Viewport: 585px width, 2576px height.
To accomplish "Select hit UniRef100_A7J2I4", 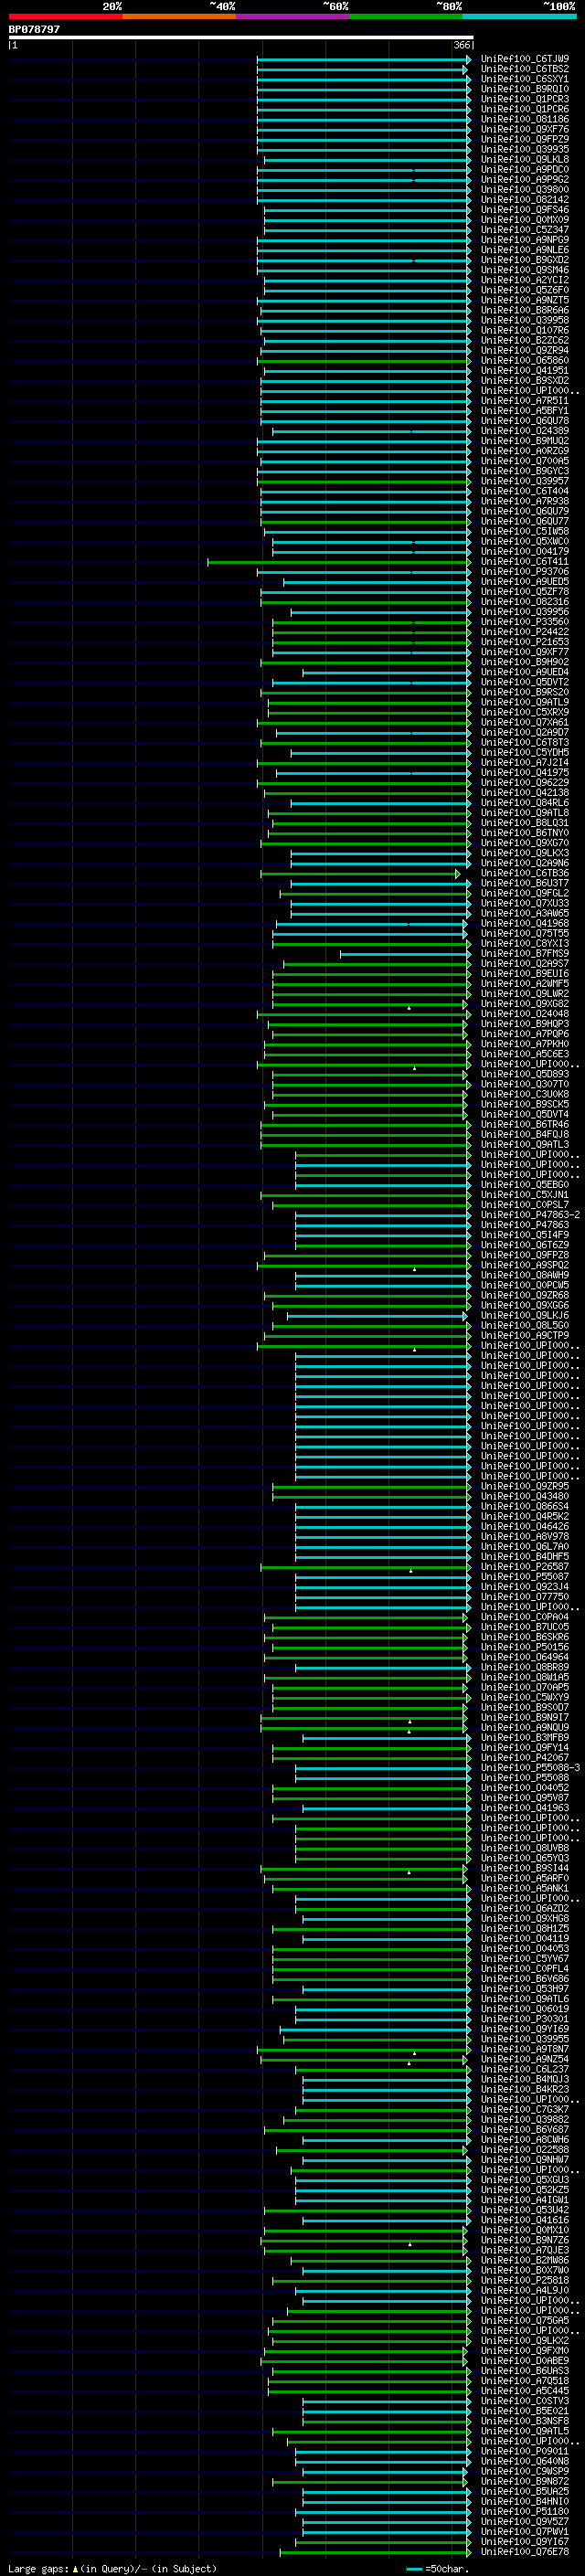I will point(525,762).
